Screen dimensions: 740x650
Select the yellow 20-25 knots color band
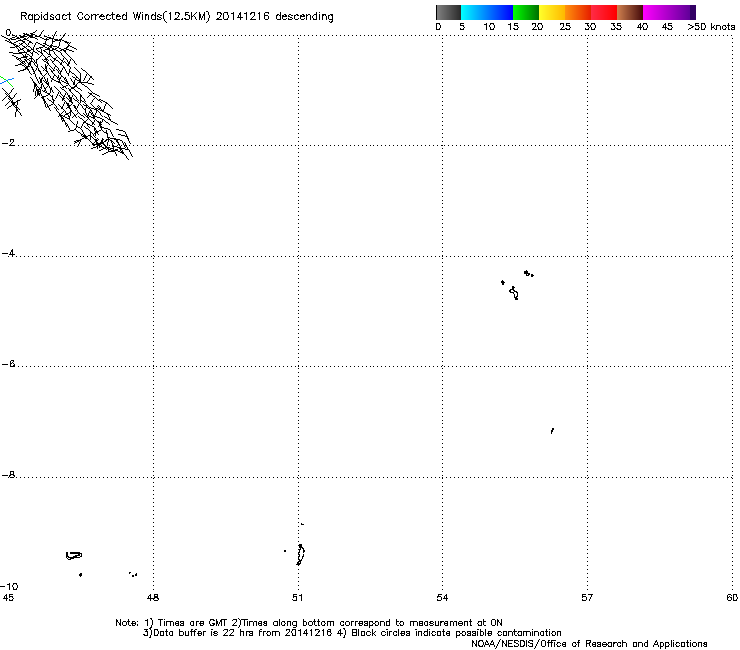click(552, 12)
